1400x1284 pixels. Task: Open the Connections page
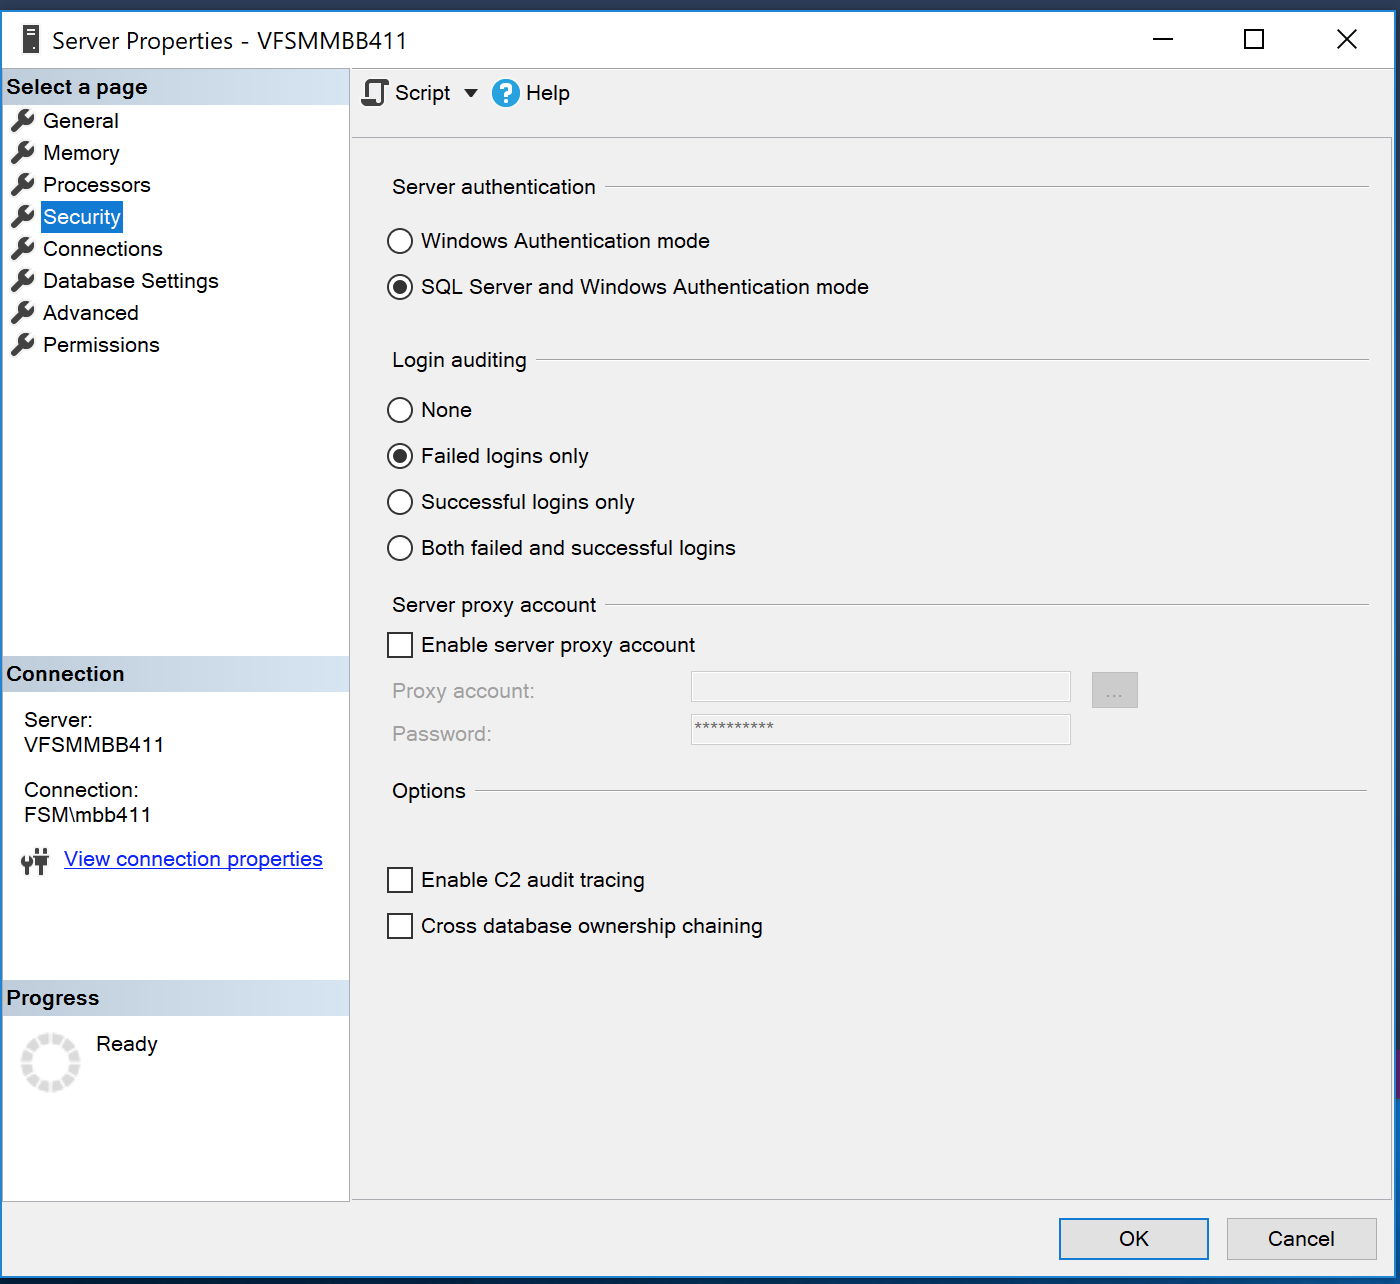pos(102,249)
